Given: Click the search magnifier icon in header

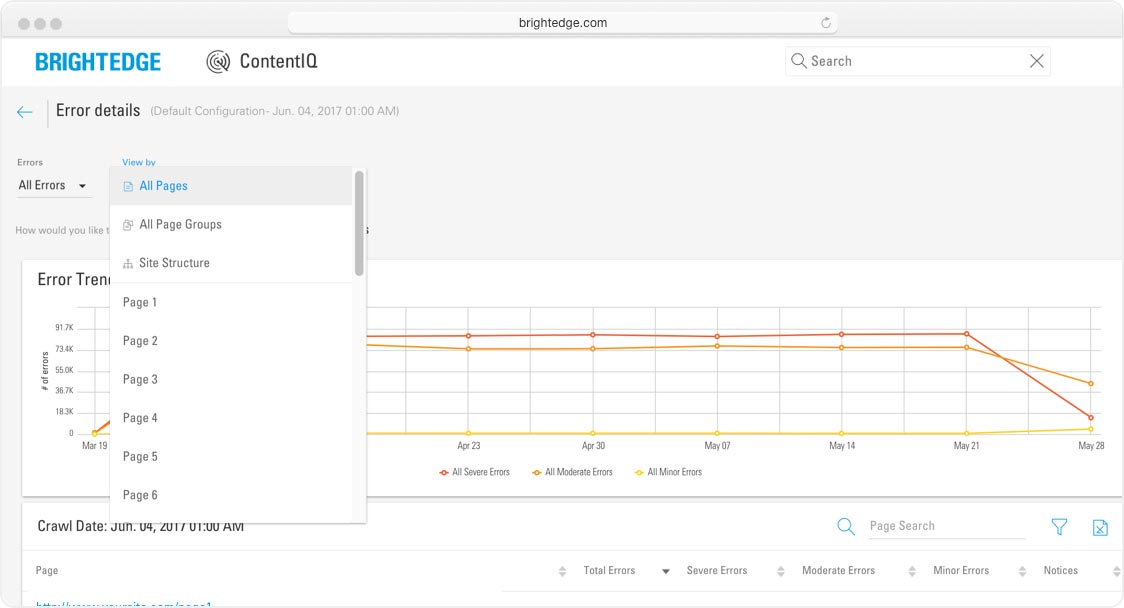Looking at the screenshot, I should 798,61.
